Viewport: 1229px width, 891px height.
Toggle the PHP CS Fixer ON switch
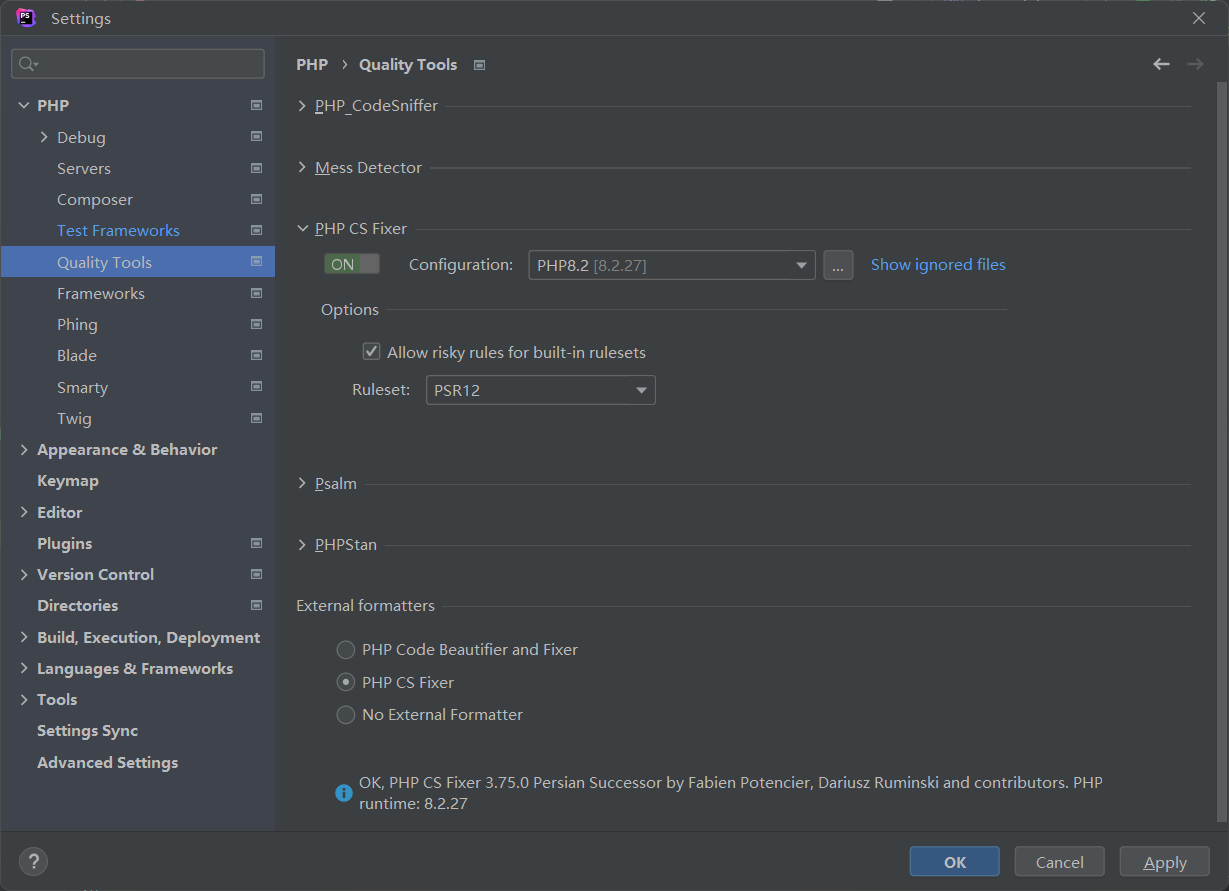point(352,264)
